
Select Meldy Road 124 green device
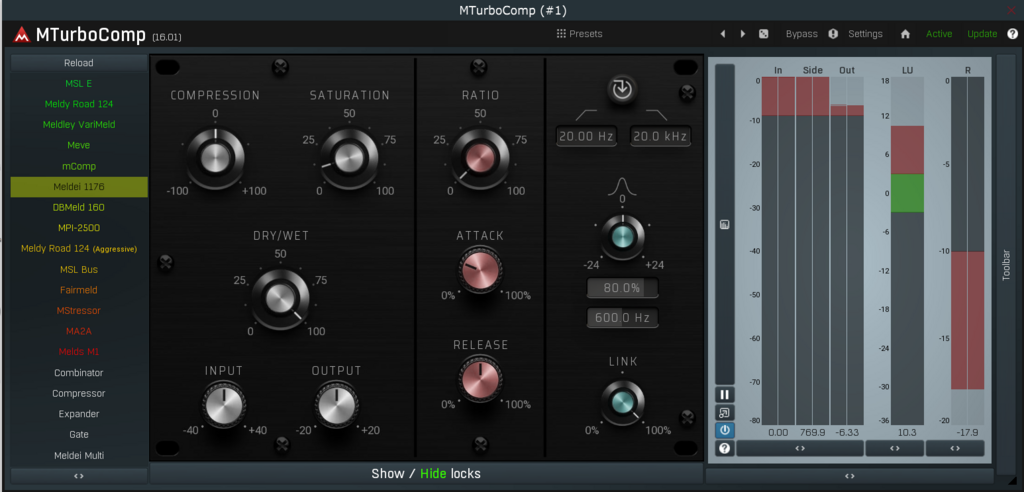78,104
